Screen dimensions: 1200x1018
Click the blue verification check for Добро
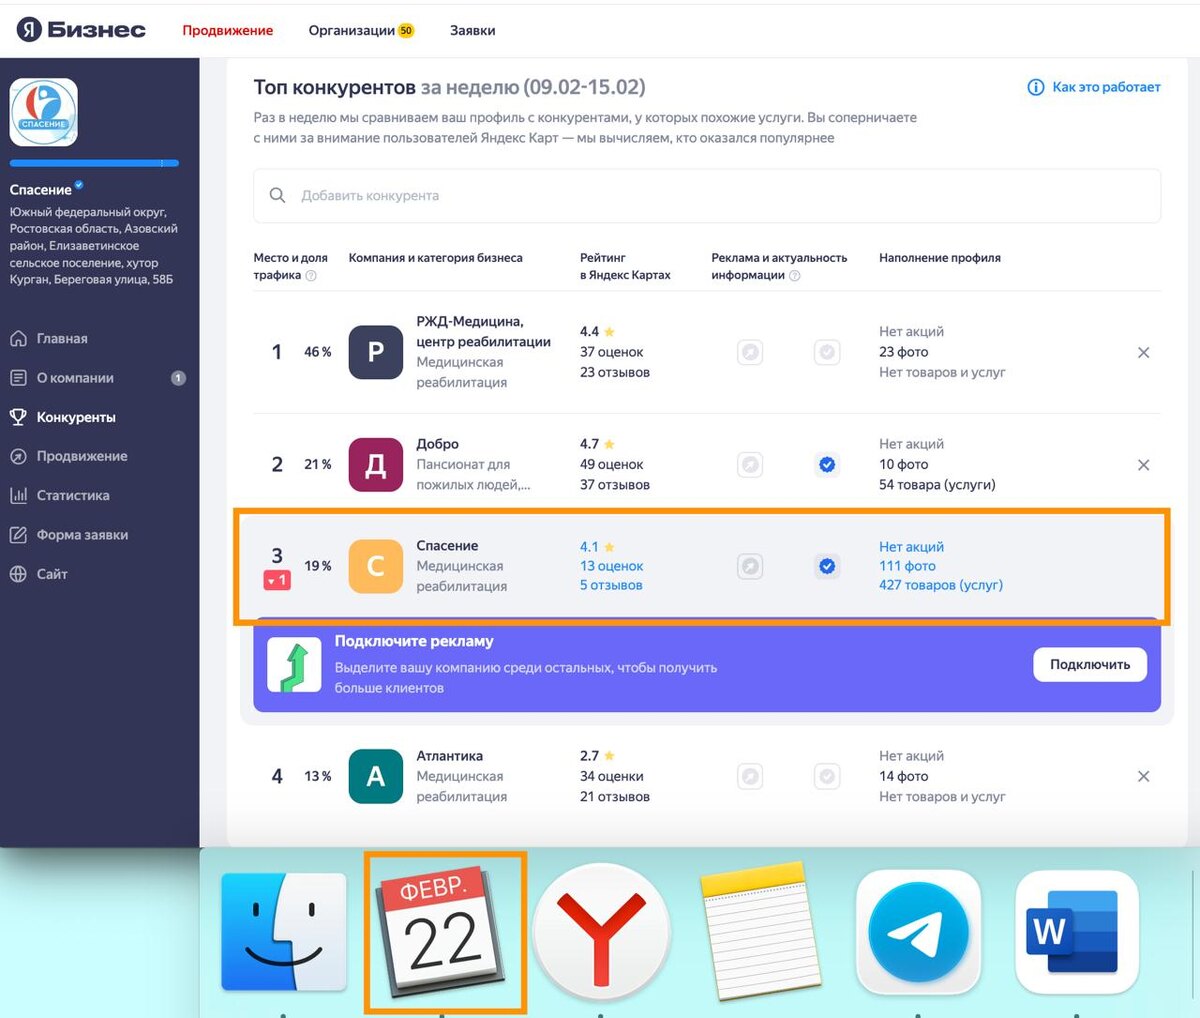[x=827, y=465]
